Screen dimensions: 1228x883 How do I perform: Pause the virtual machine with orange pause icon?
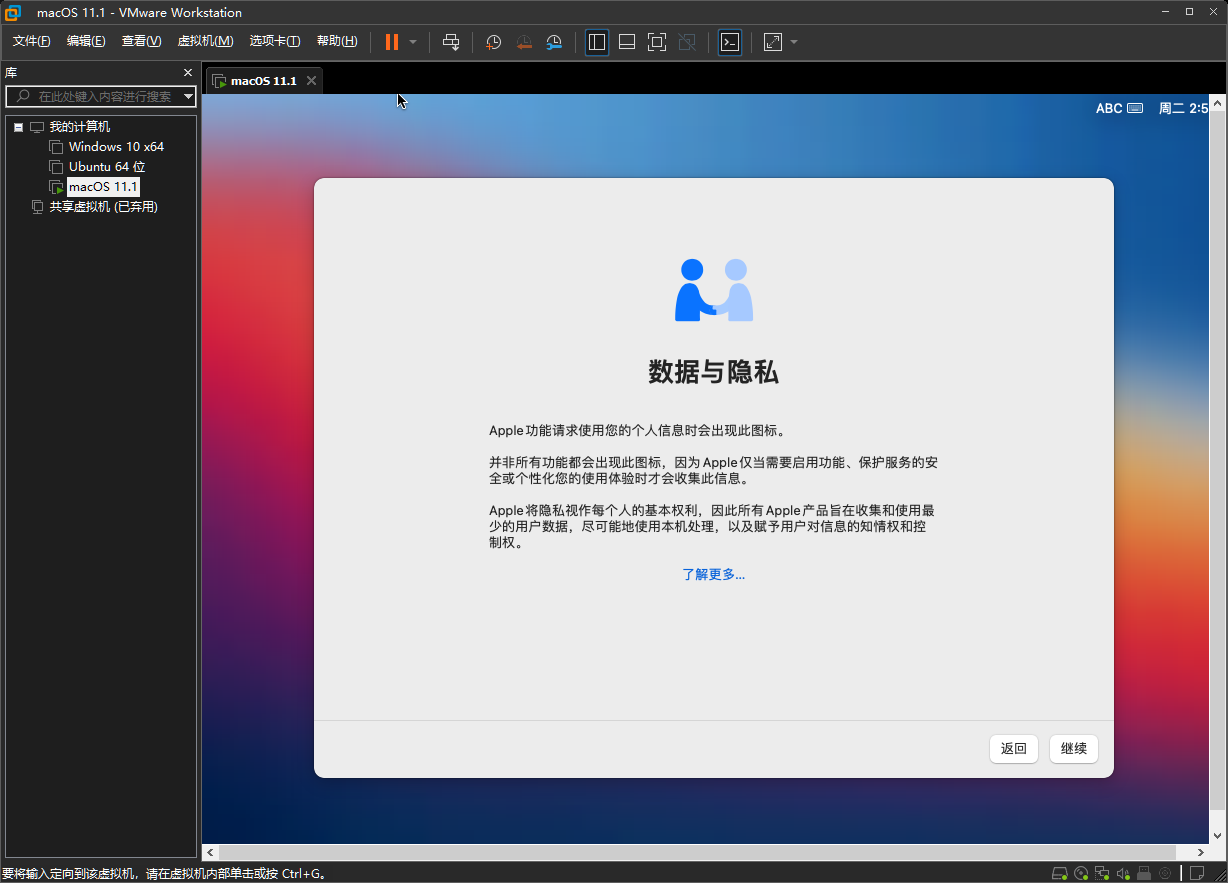coord(391,42)
